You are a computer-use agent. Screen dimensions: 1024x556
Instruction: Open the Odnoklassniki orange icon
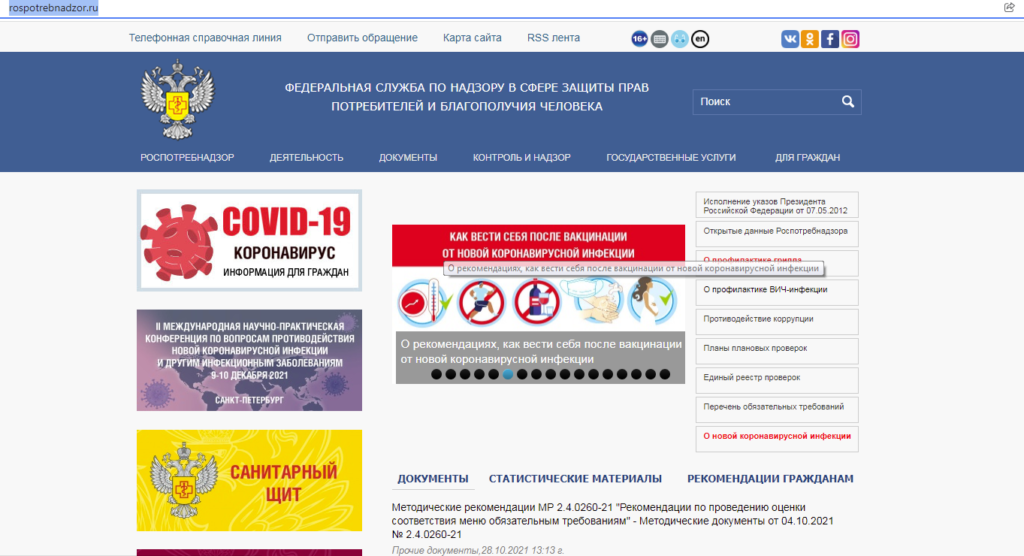tap(810, 39)
